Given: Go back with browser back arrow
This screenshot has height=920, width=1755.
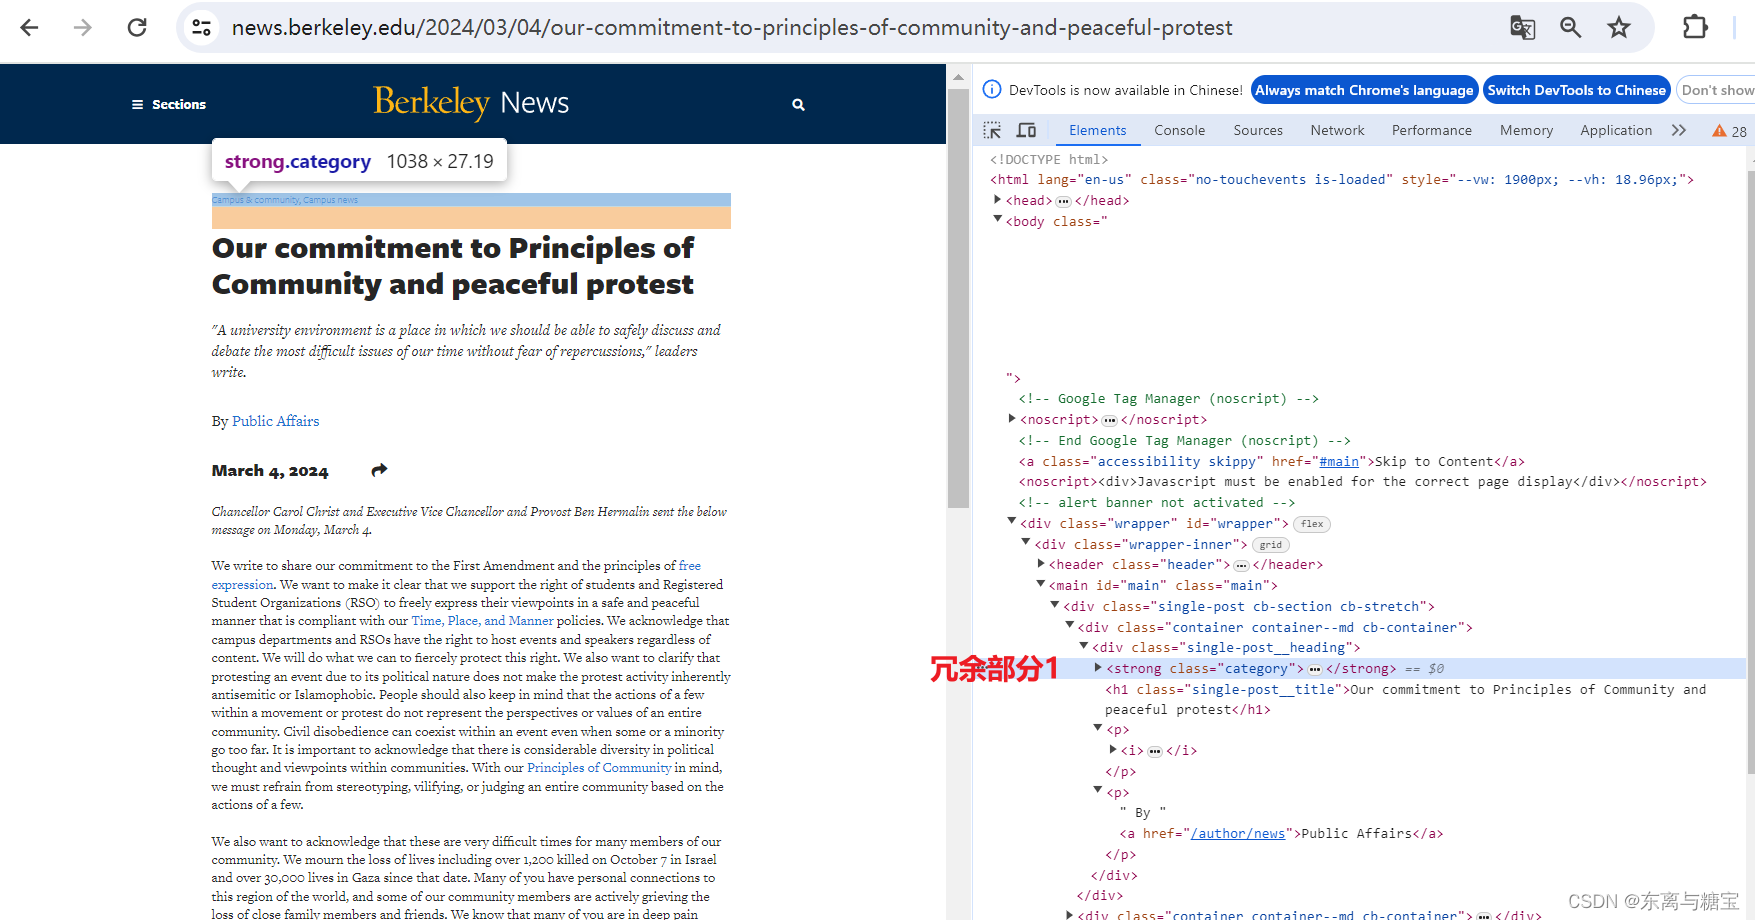Looking at the screenshot, I should pyautogui.click(x=29, y=28).
